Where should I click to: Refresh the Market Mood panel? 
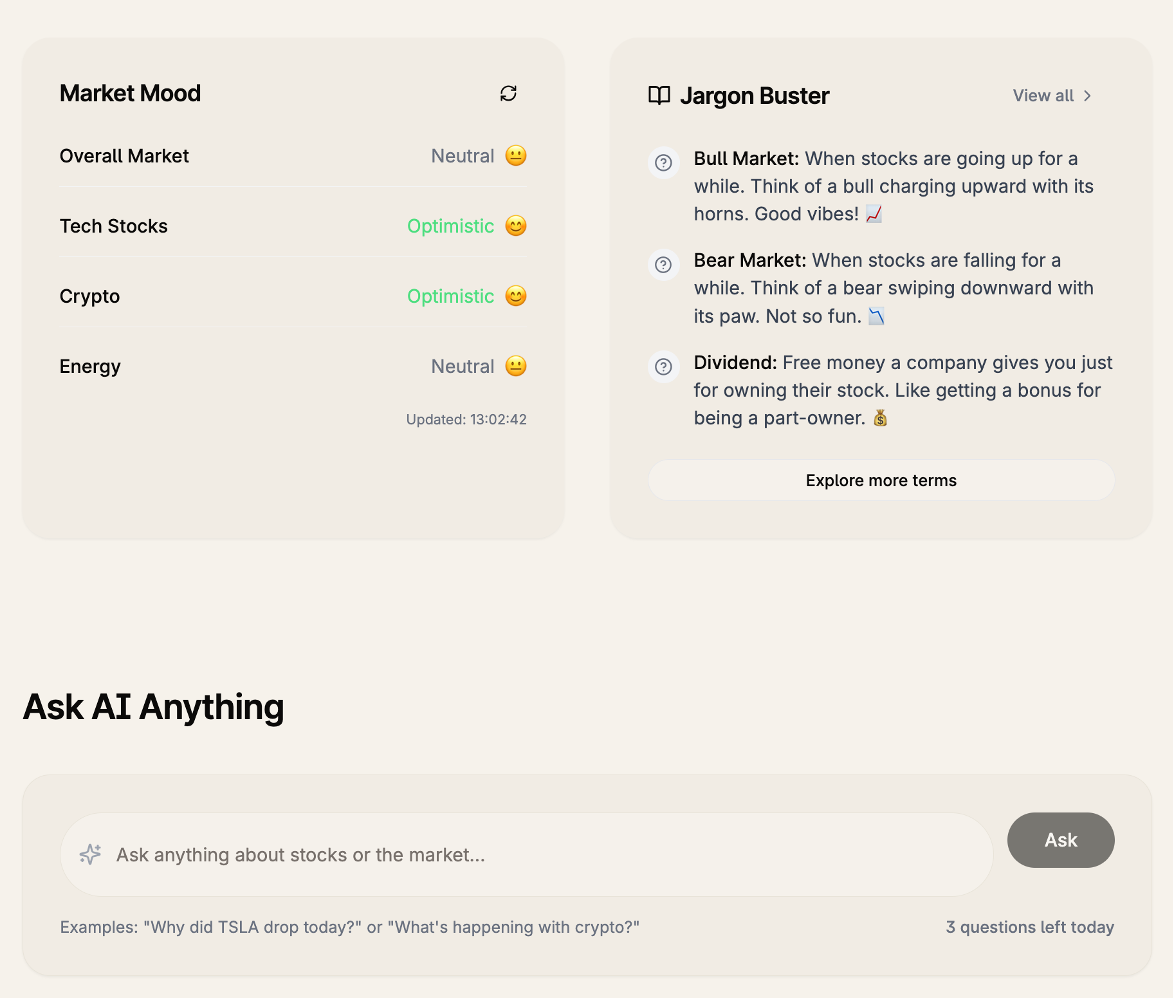tap(508, 93)
